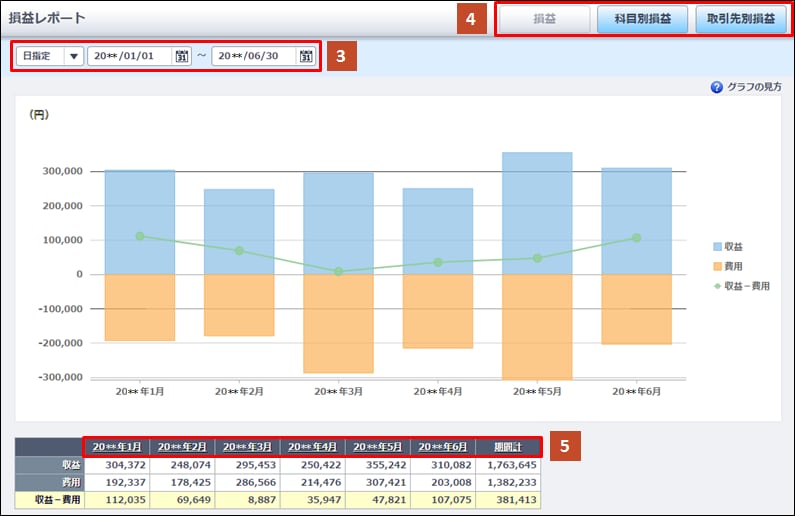The image size is (795, 516).
Task: Click the June blue revenue bar
Action: pyautogui.click(x=637, y=221)
